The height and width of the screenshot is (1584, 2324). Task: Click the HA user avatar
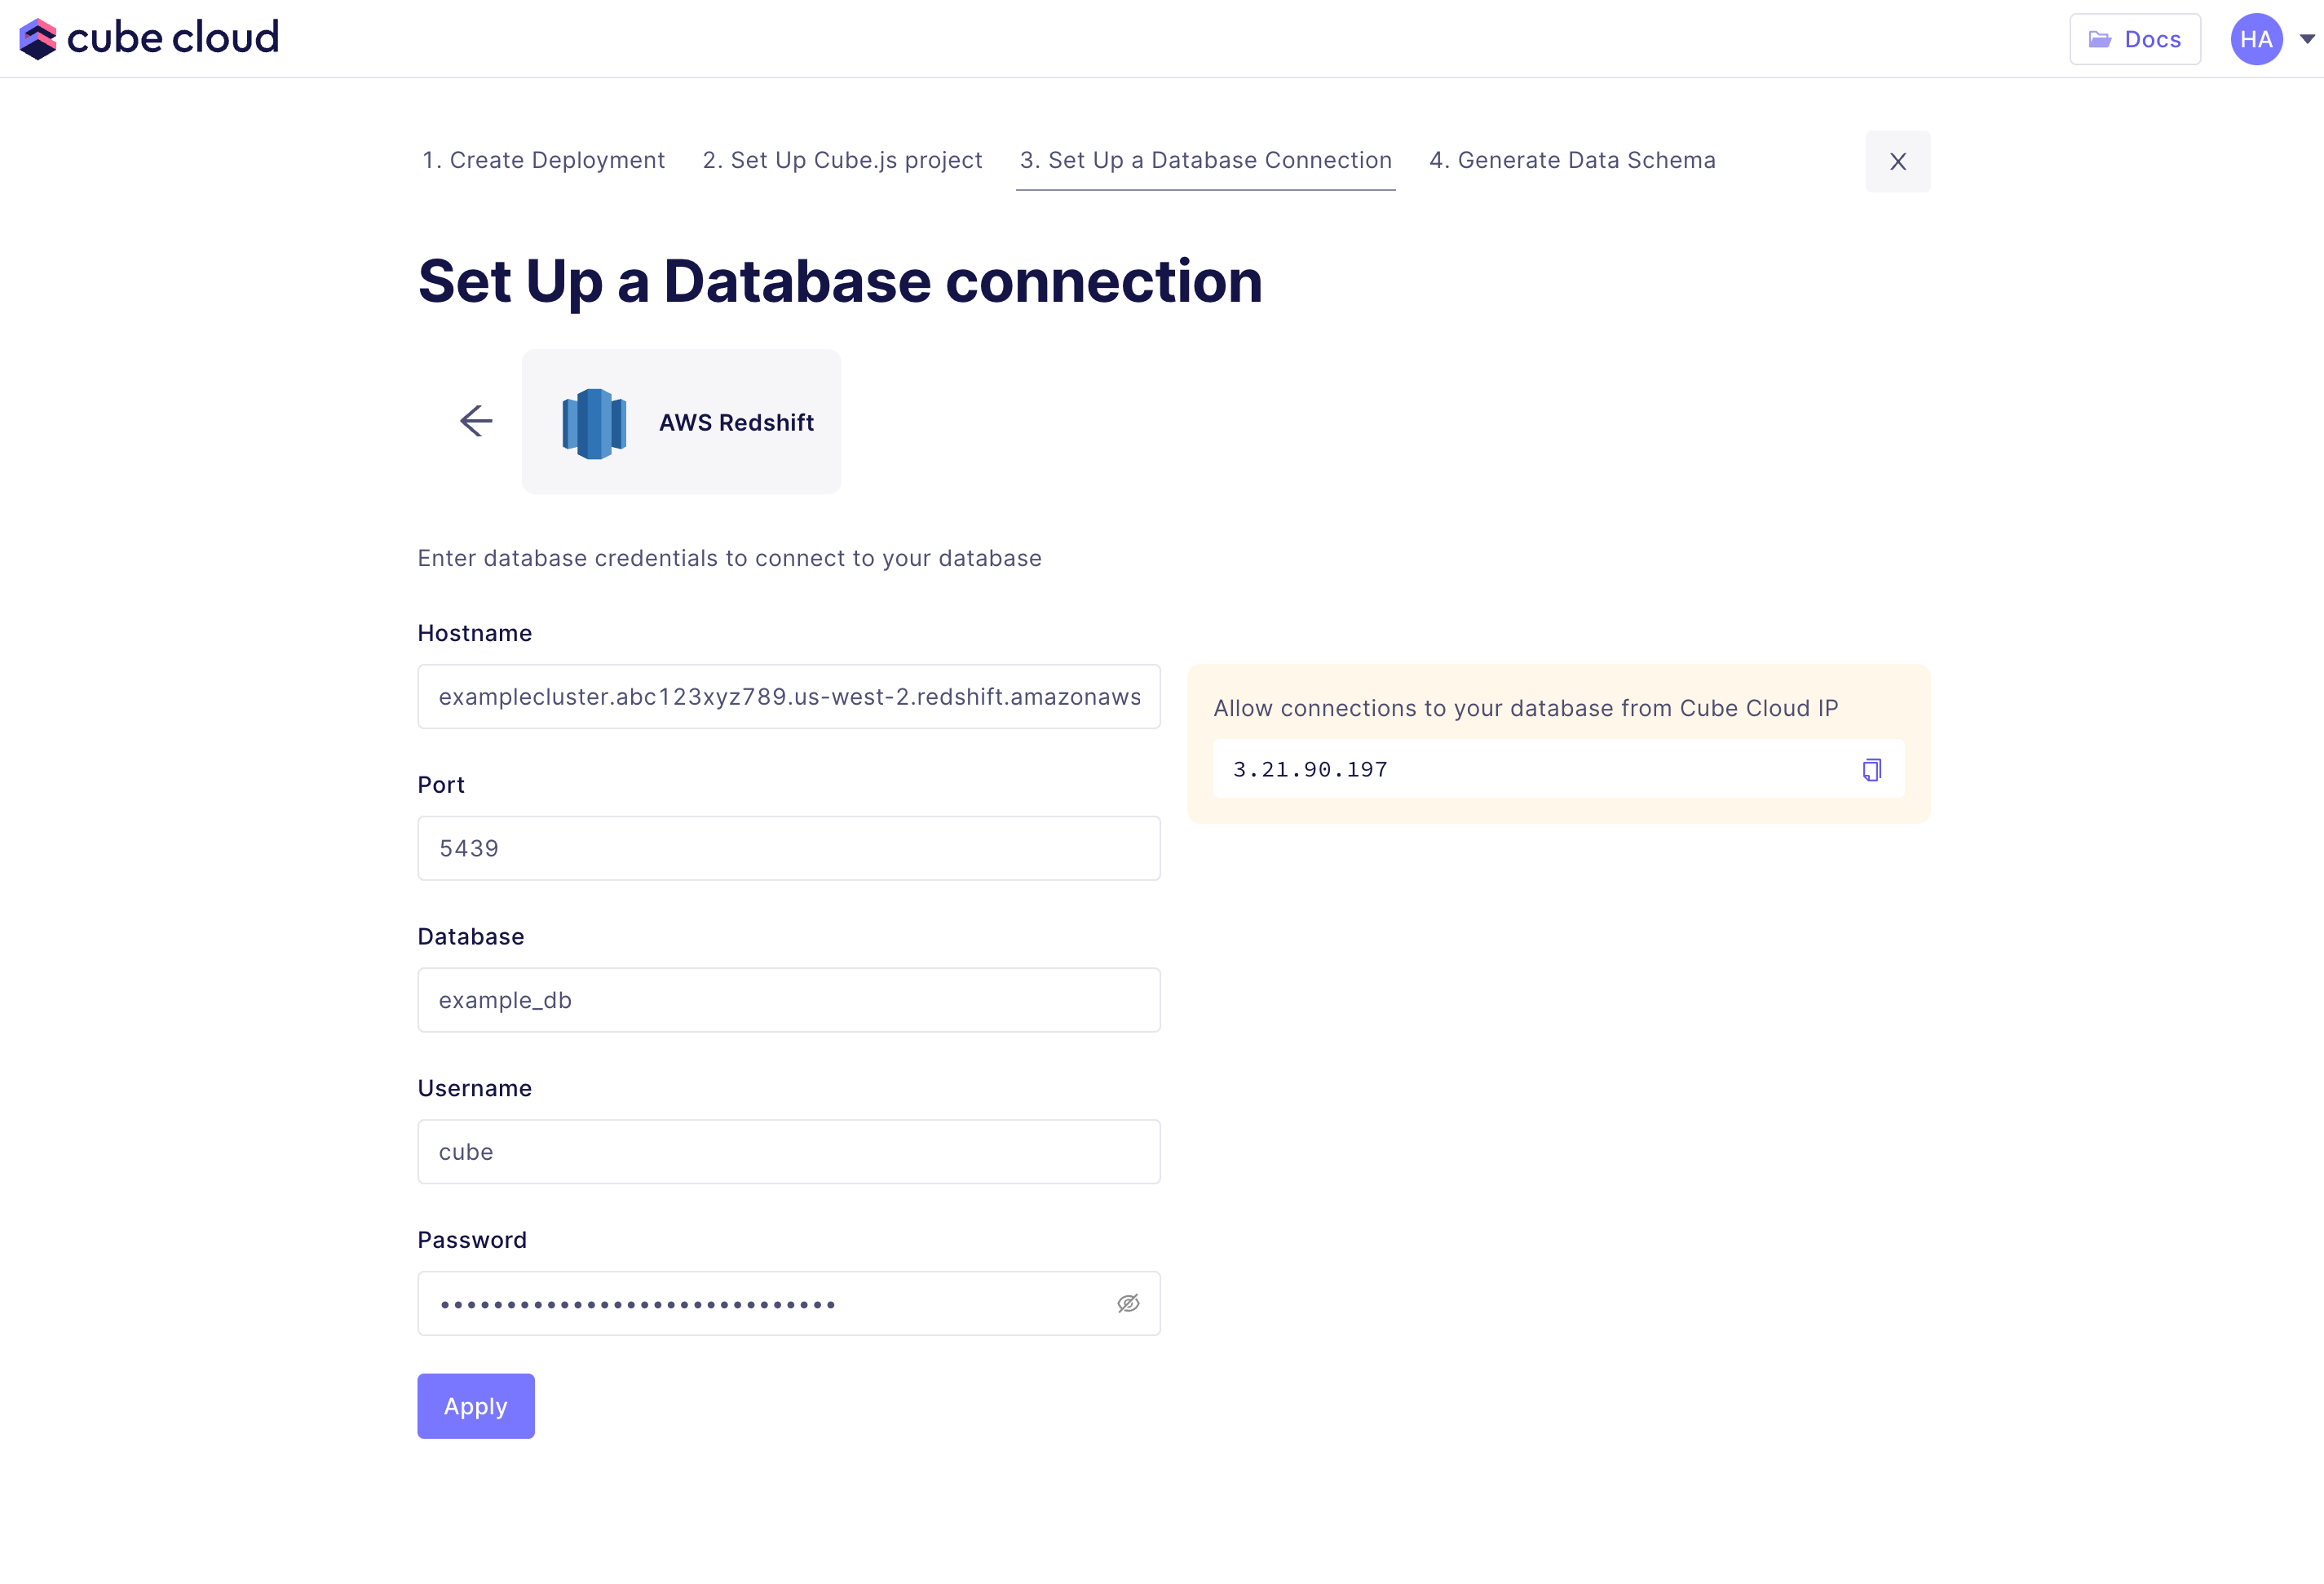[x=2255, y=39]
